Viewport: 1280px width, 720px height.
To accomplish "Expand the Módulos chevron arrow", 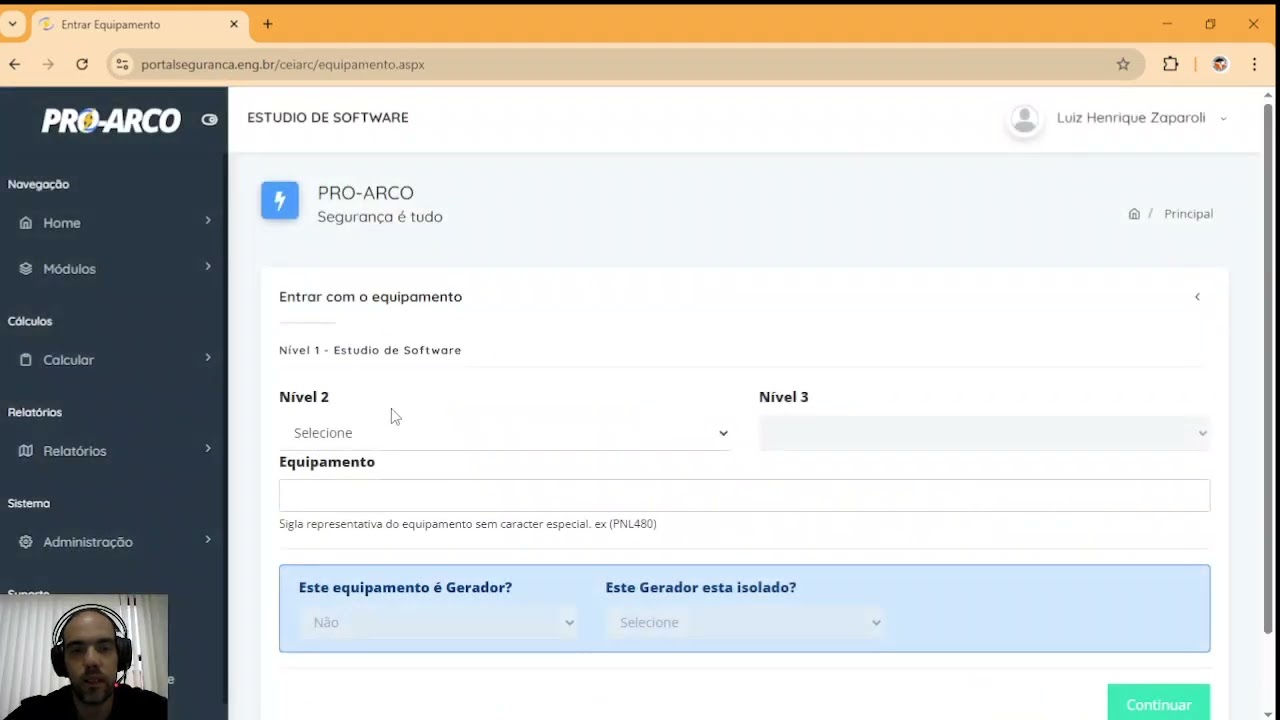I will click(208, 266).
